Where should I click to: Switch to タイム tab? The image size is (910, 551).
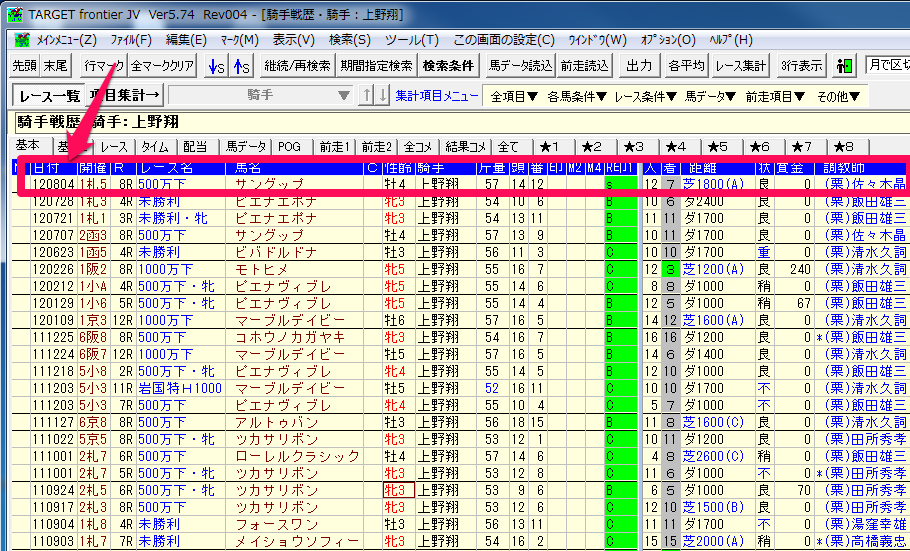click(x=156, y=147)
